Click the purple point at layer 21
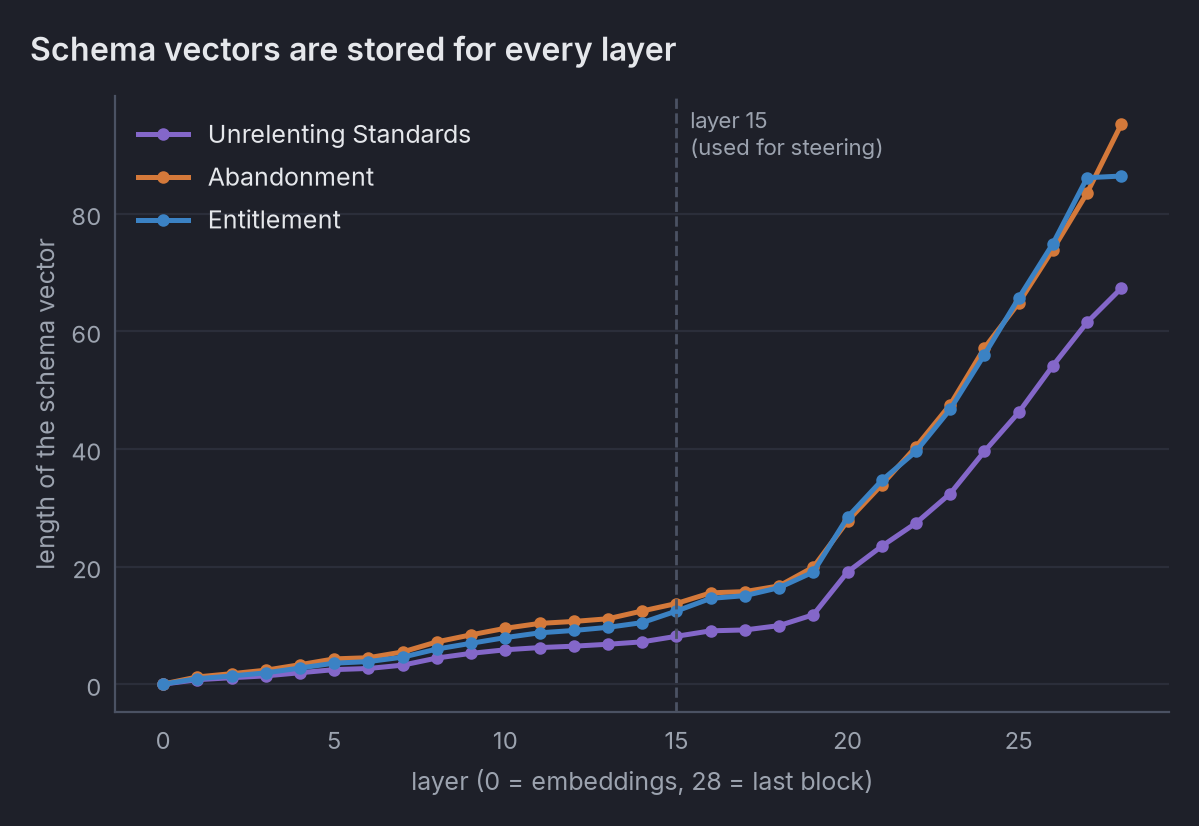Viewport: 1199px width, 826px height. tap(882, 546)
